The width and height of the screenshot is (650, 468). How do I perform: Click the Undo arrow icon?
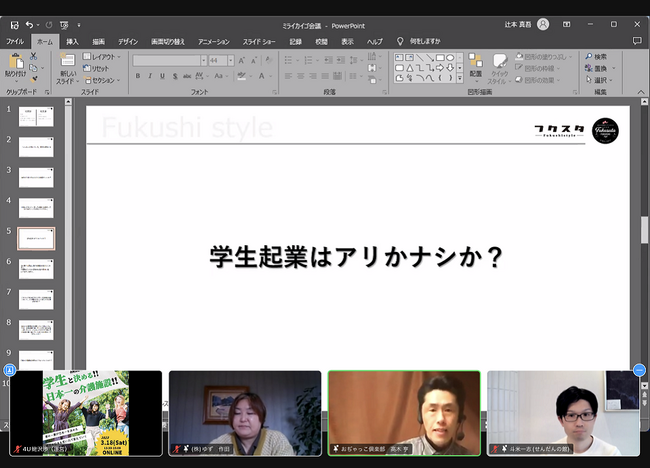29,24
